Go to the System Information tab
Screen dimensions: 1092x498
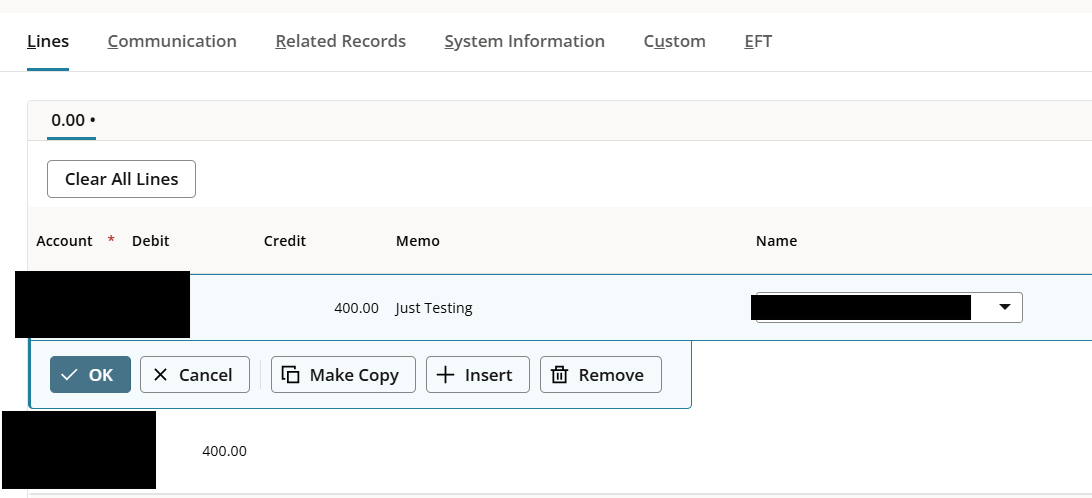point(524,41)
